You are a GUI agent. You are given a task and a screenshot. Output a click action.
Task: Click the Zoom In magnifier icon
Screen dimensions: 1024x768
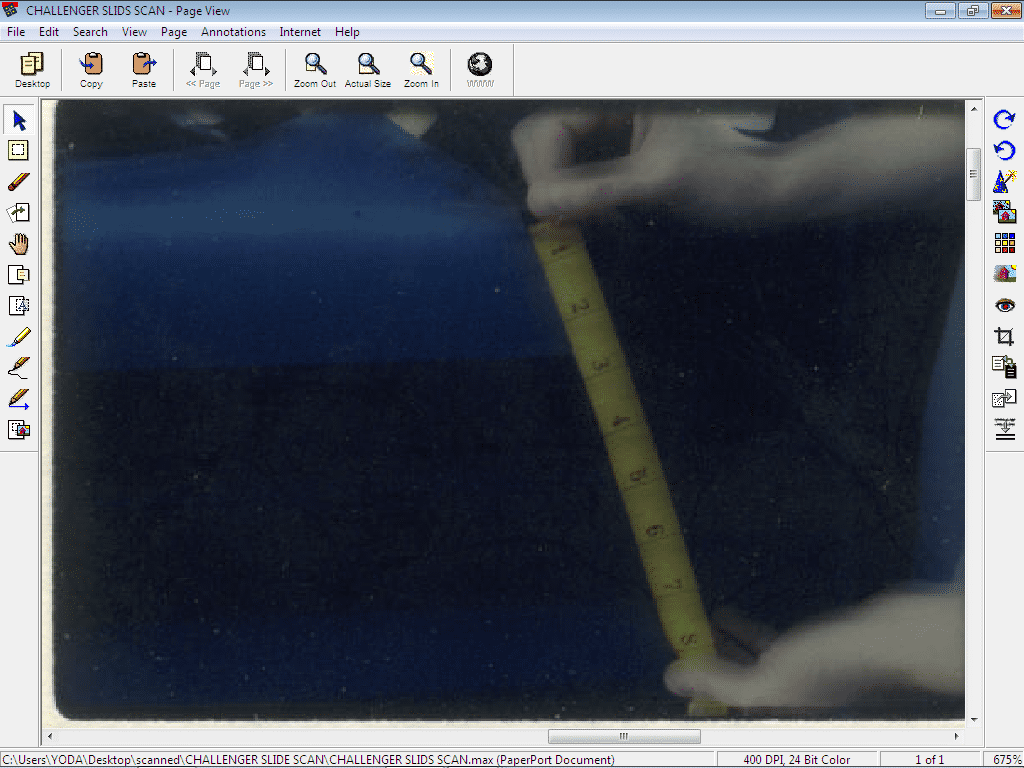click(421, 70)
